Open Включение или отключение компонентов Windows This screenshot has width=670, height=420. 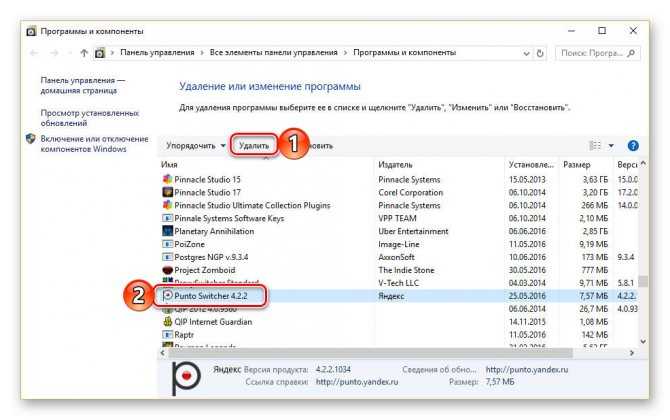point(94,144)
